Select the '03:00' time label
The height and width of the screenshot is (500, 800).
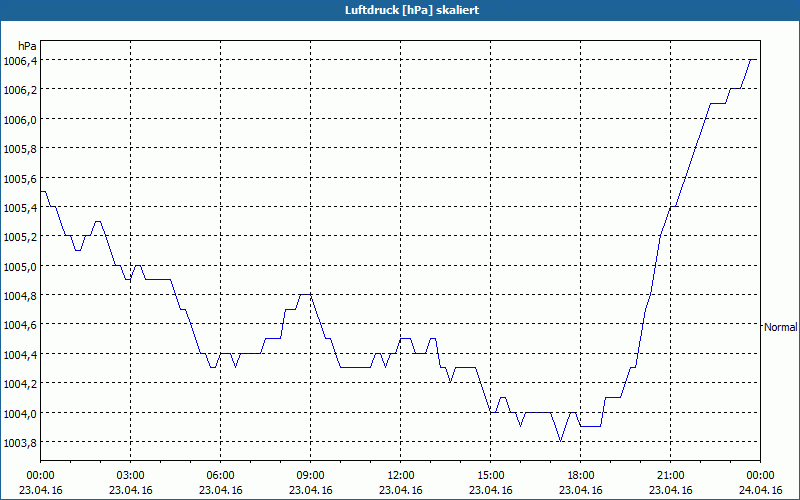(131, 476)
